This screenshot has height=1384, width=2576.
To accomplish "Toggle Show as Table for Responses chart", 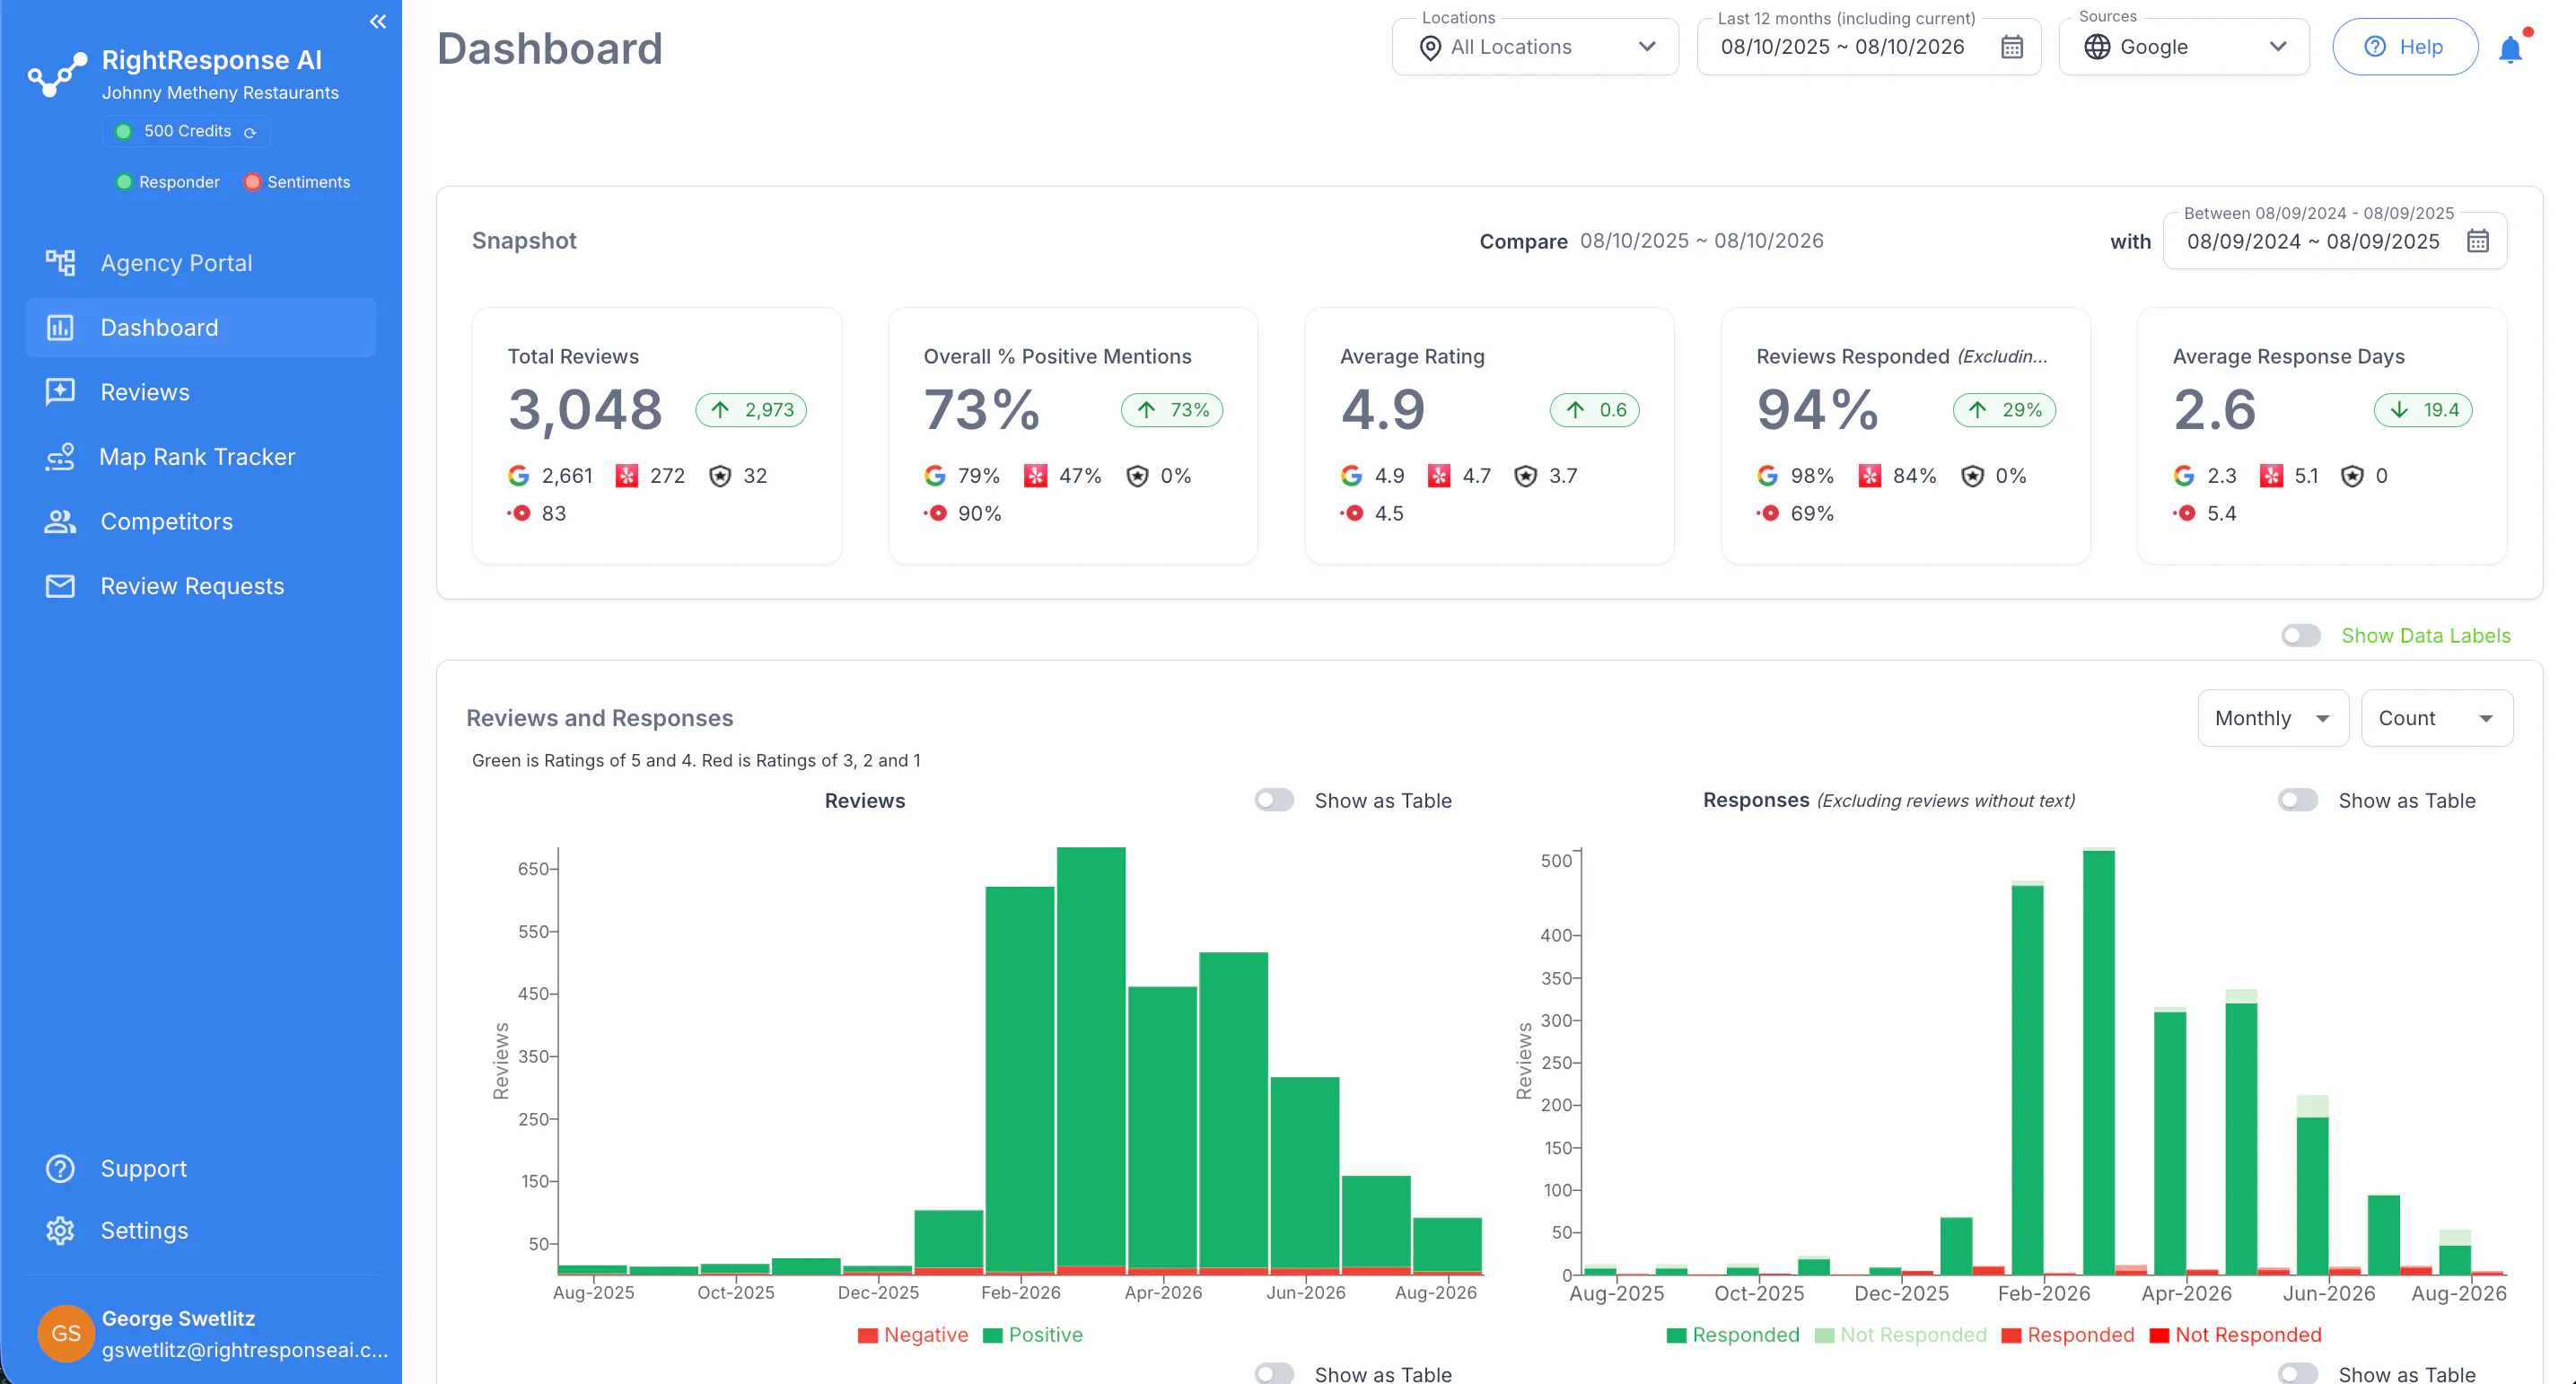I will [2298, 800].
